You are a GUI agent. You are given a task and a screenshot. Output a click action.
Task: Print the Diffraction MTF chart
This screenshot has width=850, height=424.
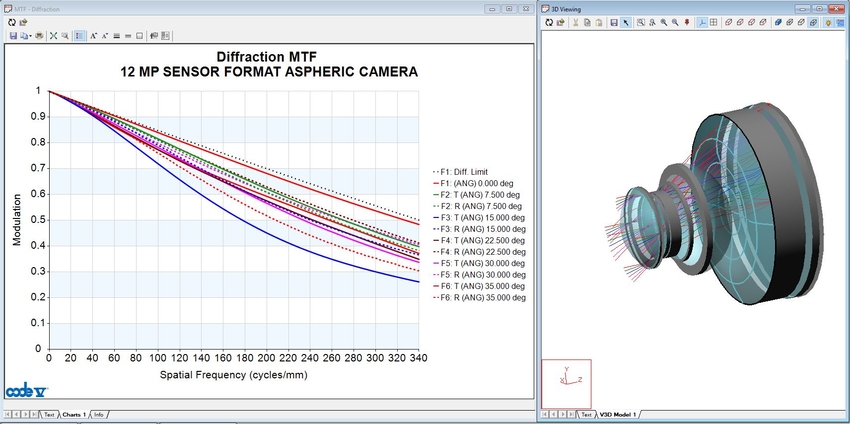39,35
